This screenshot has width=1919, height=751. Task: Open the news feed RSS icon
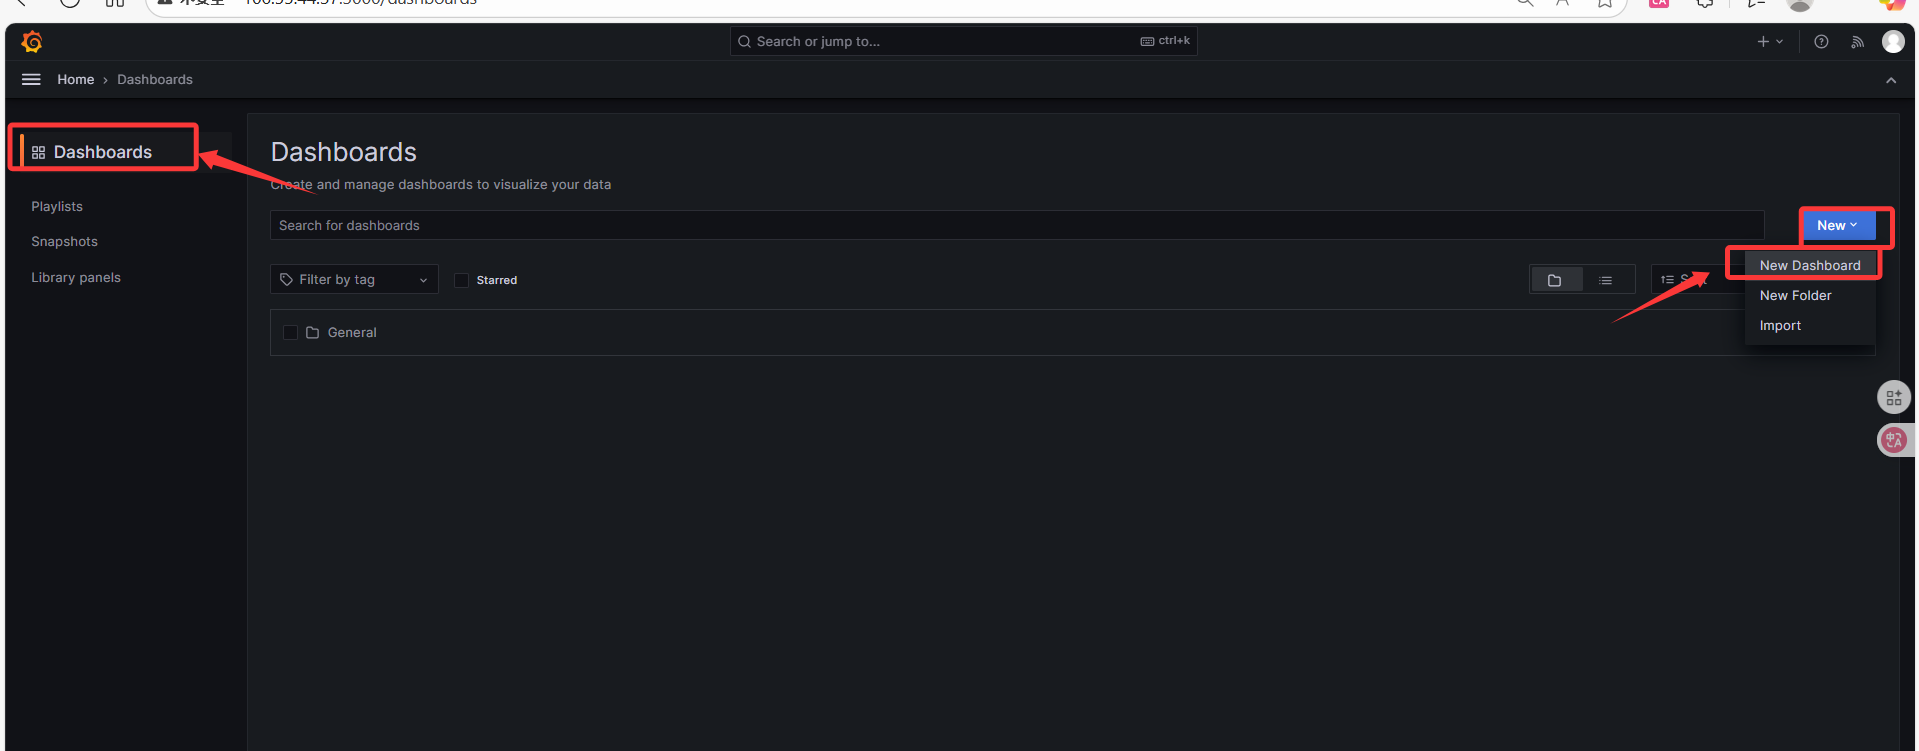1857,42
